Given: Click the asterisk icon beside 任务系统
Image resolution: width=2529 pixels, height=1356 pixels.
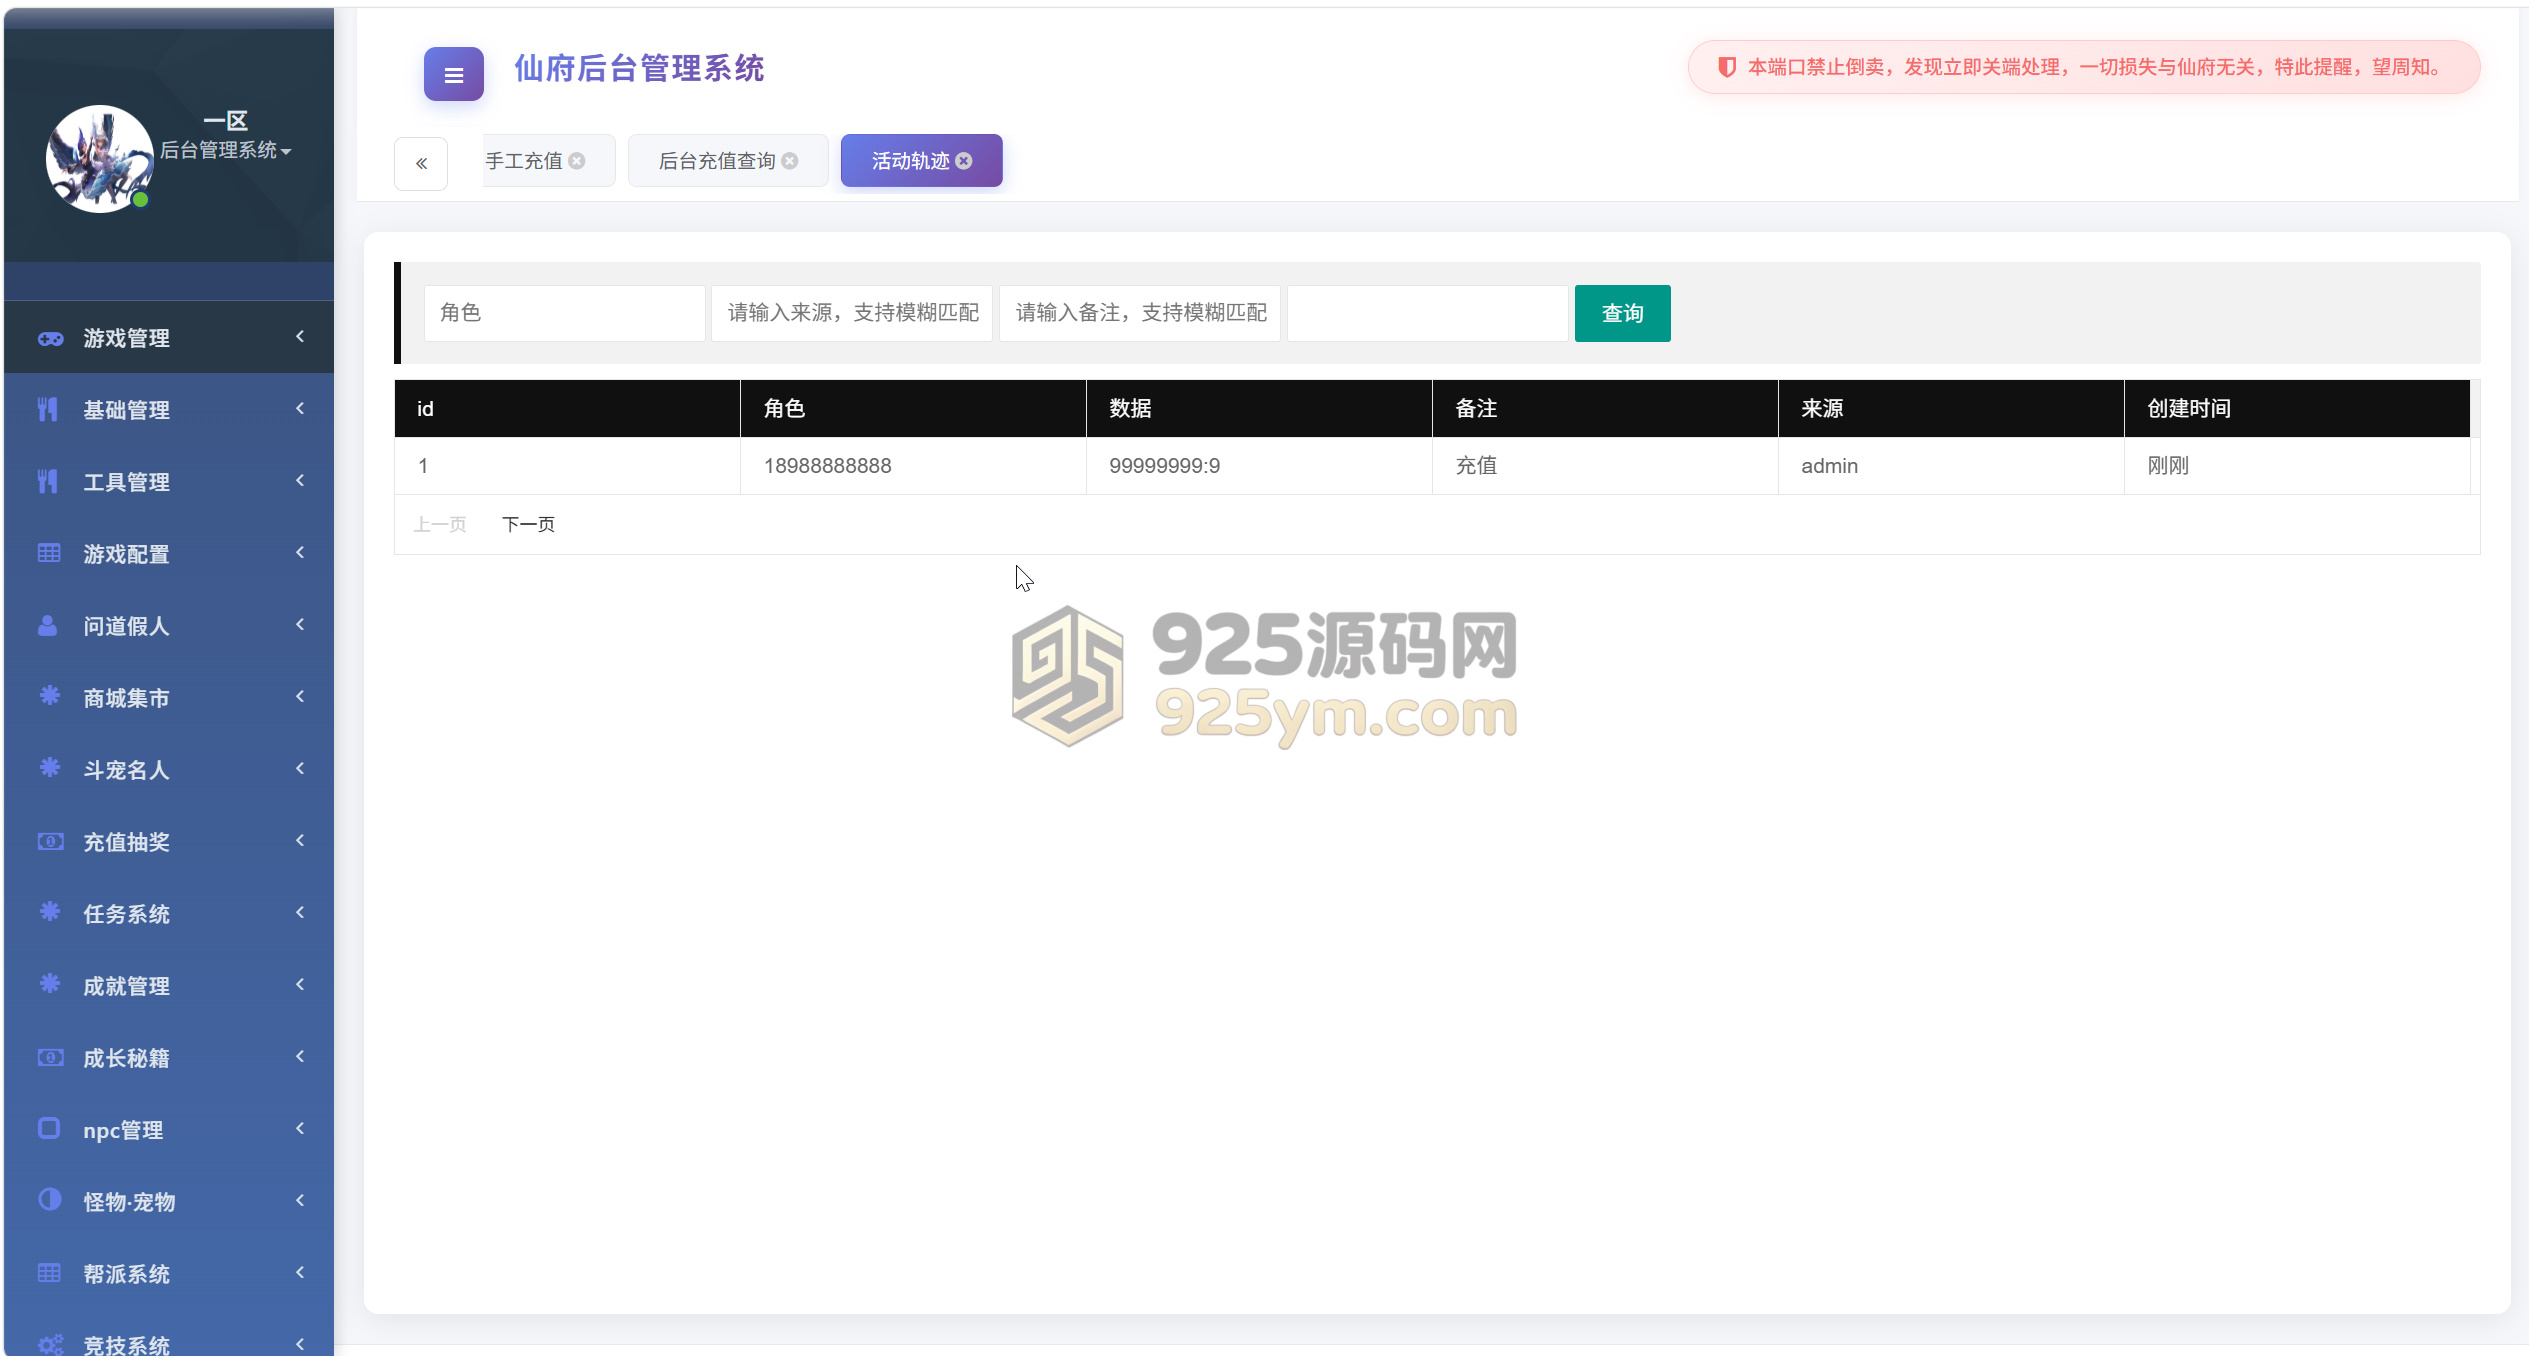Looking at the screenshot, I should [x=49, y=911].
